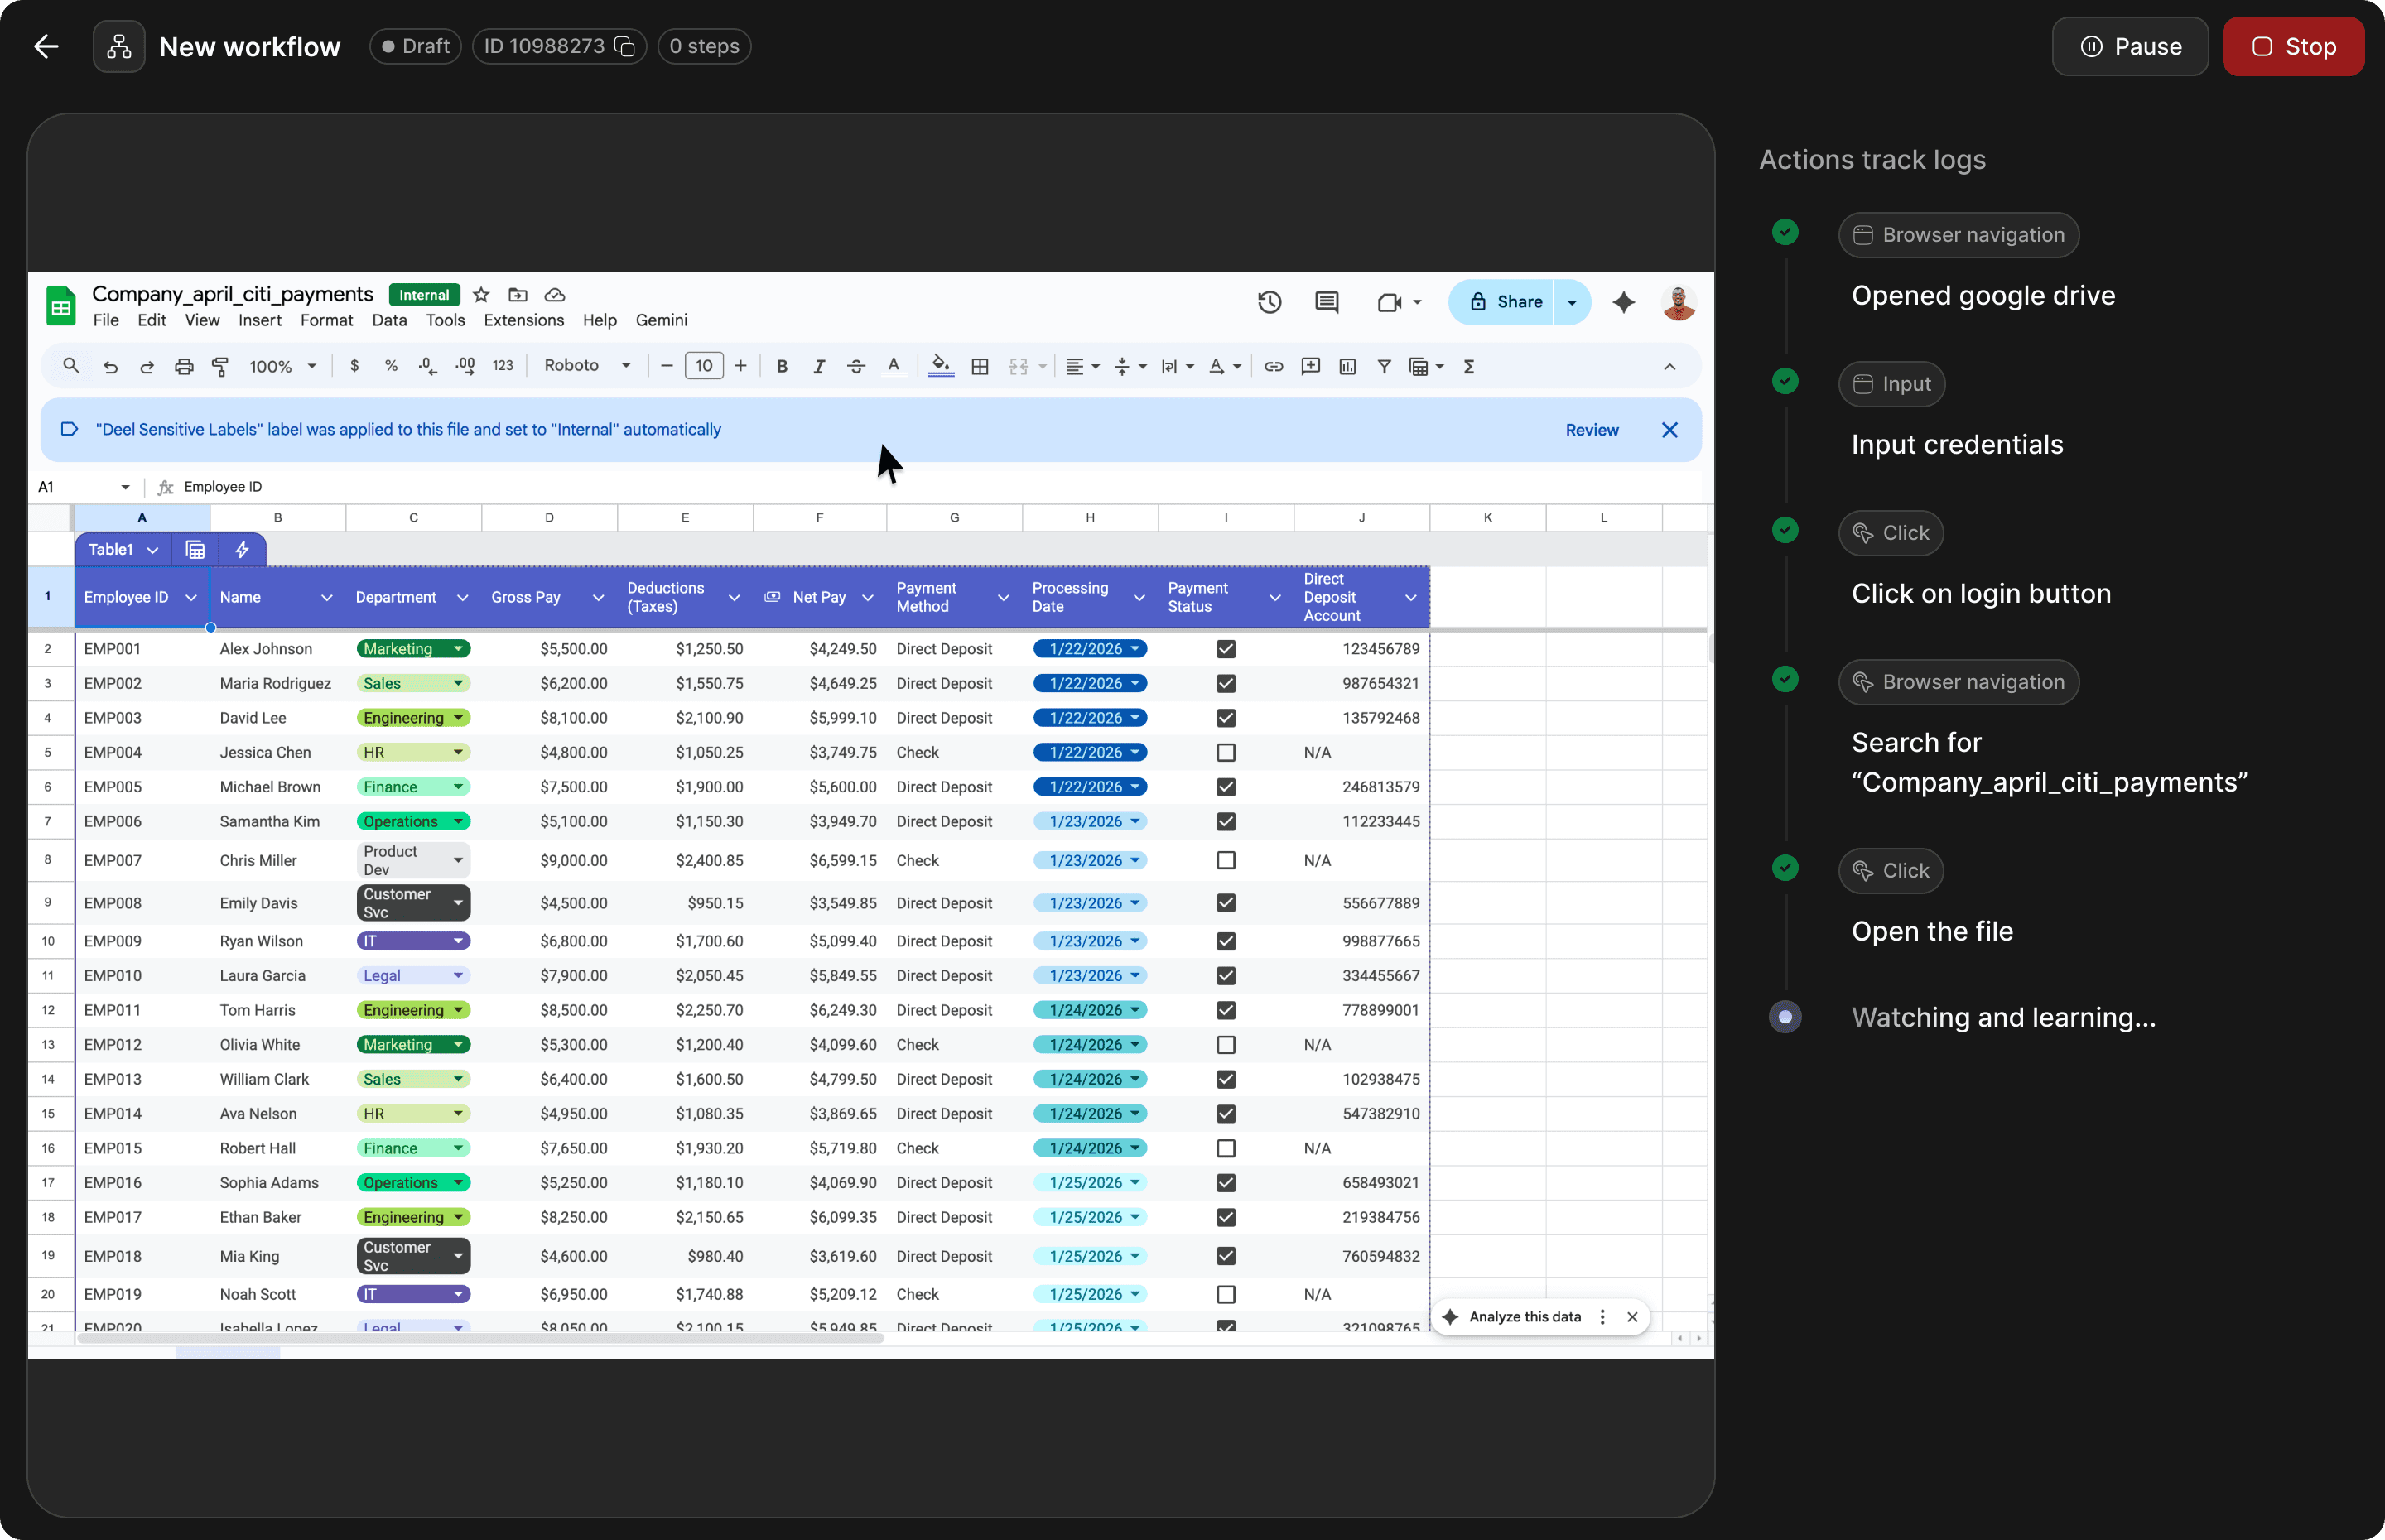This screenshot has width=2385, height=1540.
Task: Uncheck Payment Status for Alex Johnson
Action: (x=1226, y=649)
